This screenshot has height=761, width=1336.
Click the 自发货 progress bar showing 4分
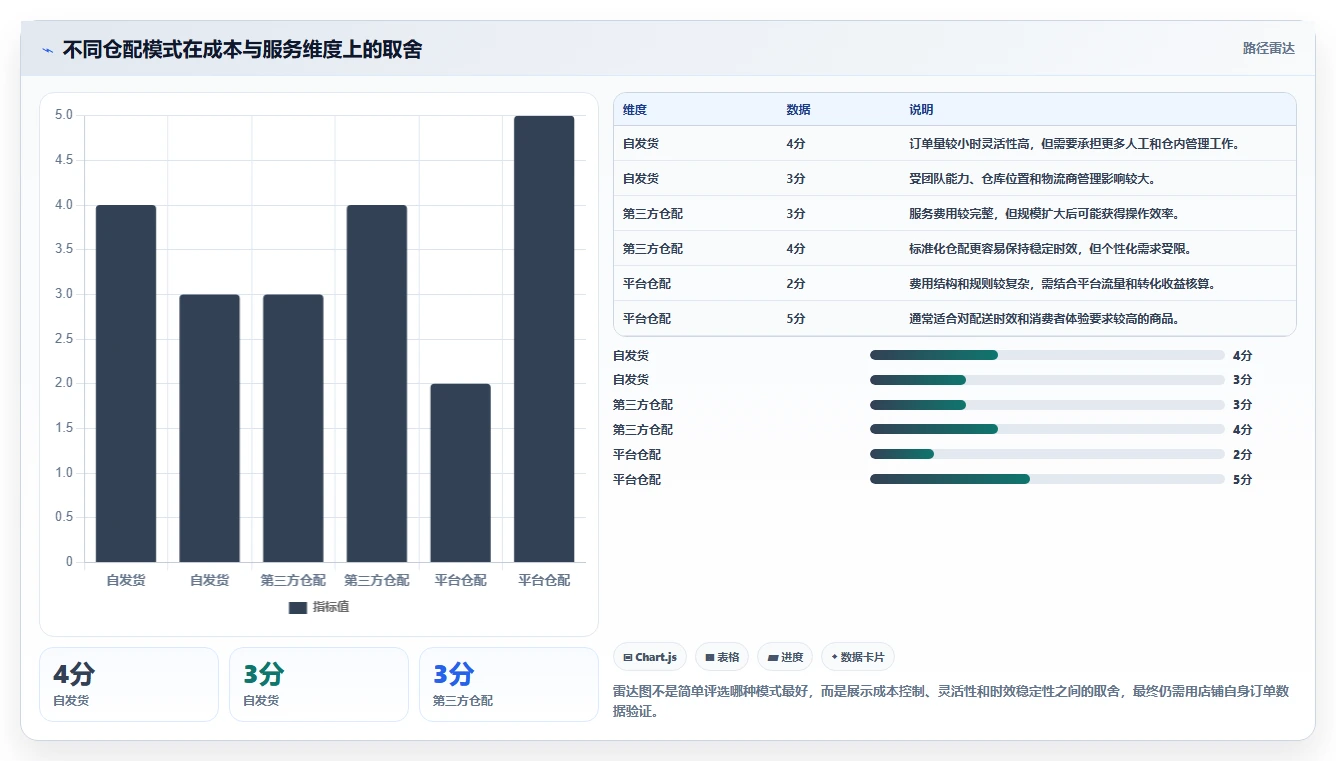[x=1047, y=355]
